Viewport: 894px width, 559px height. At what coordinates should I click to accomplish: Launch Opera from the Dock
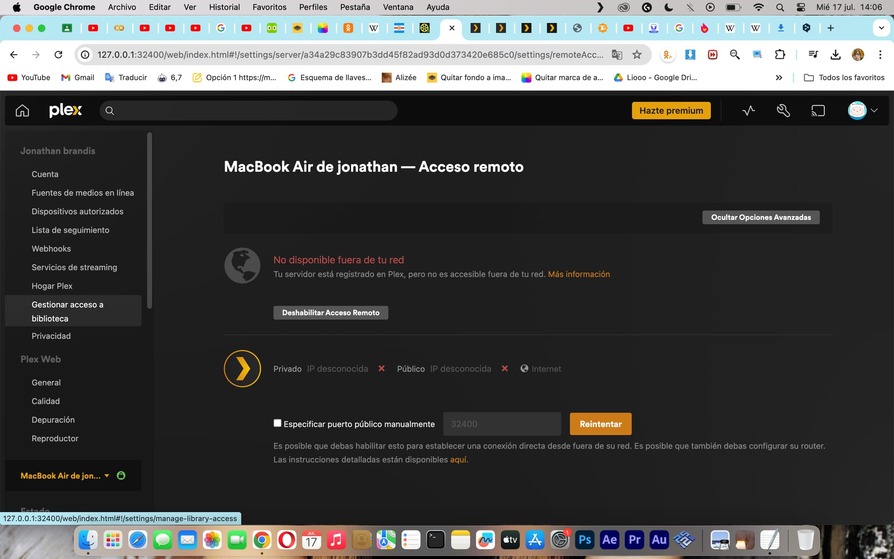point(287,539)
